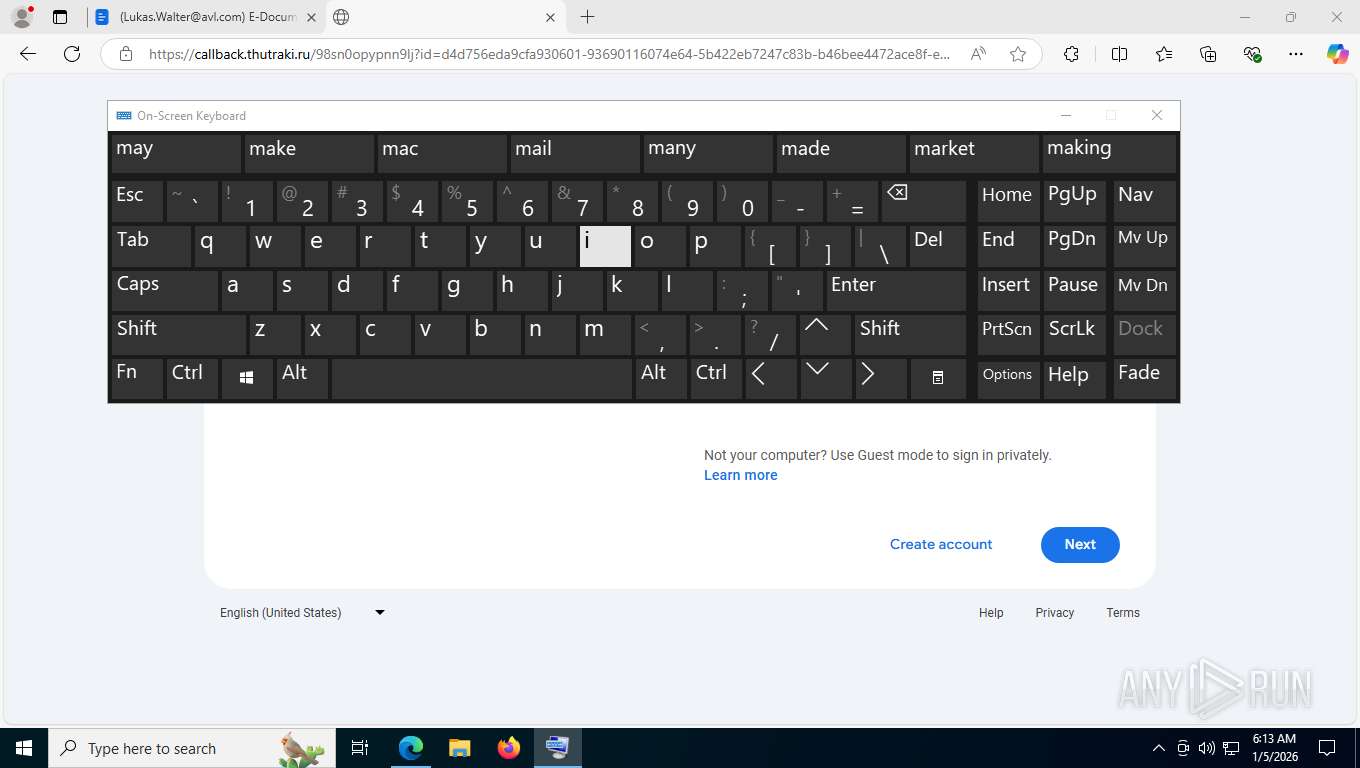Open the Privacy link
The width and height of the screenshot is (1360, 768).
(1054, 612)
